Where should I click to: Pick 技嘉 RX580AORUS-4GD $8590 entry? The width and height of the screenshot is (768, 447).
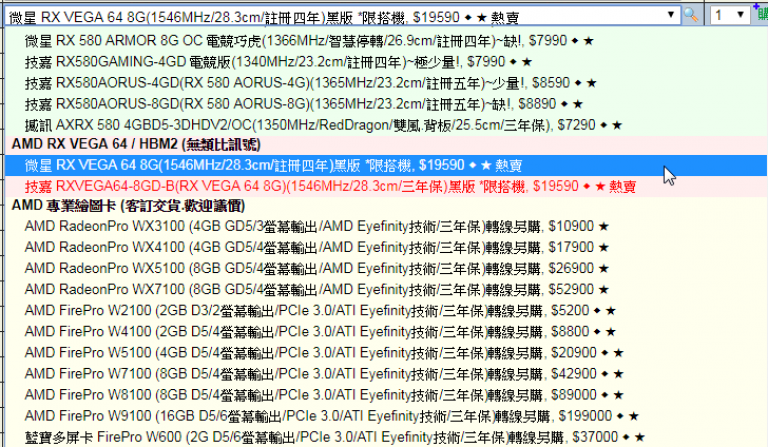point(386,83)
